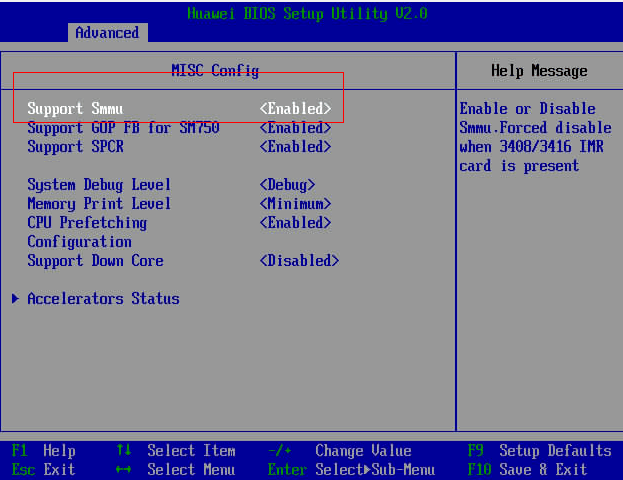Open the Memory Print Level Minimum value
This screenshot has width=623, height=480.
[295, 204]
